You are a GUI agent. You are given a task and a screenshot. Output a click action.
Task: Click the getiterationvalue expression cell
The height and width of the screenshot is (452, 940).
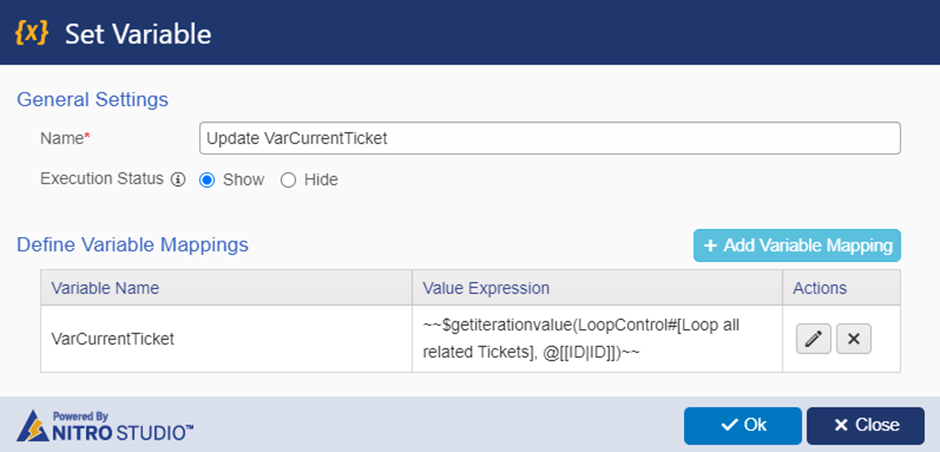click(x=597, y=339)
